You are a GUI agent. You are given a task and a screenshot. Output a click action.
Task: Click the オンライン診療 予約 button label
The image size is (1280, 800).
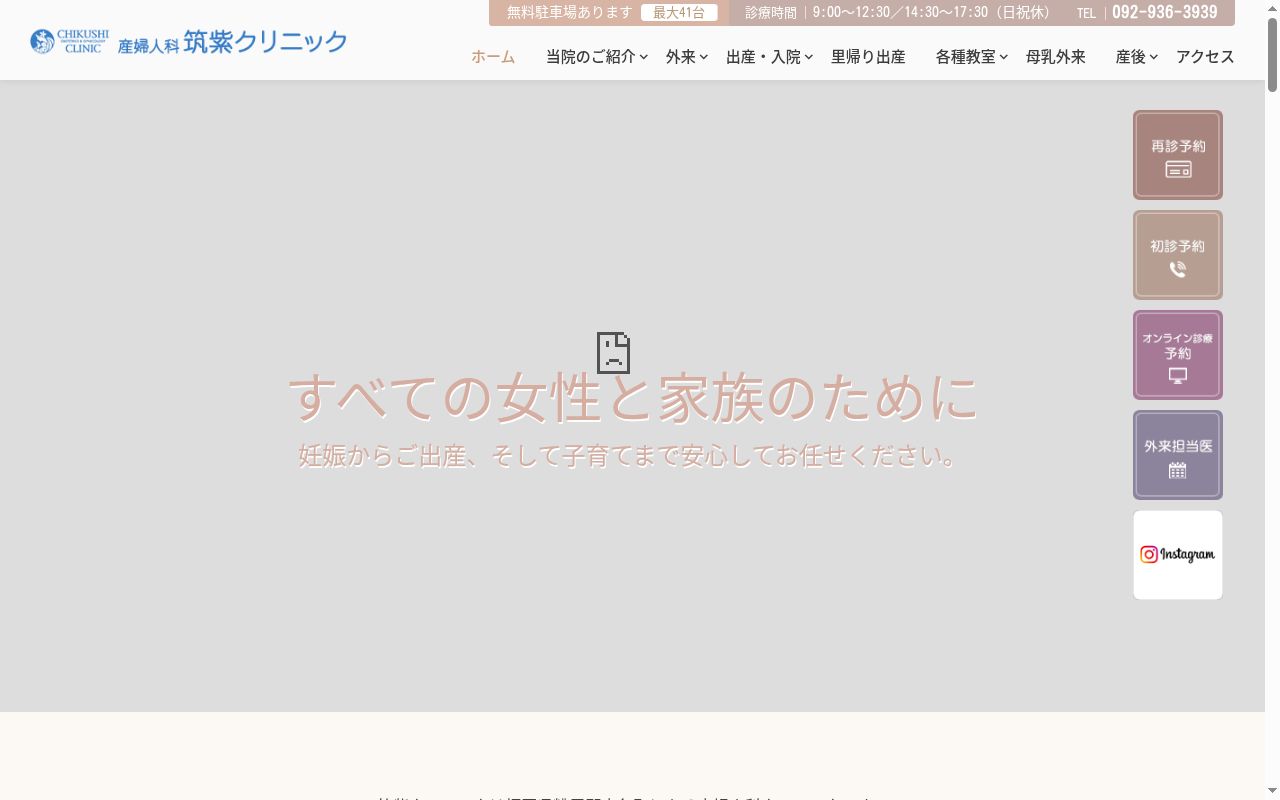[1178, 346]
